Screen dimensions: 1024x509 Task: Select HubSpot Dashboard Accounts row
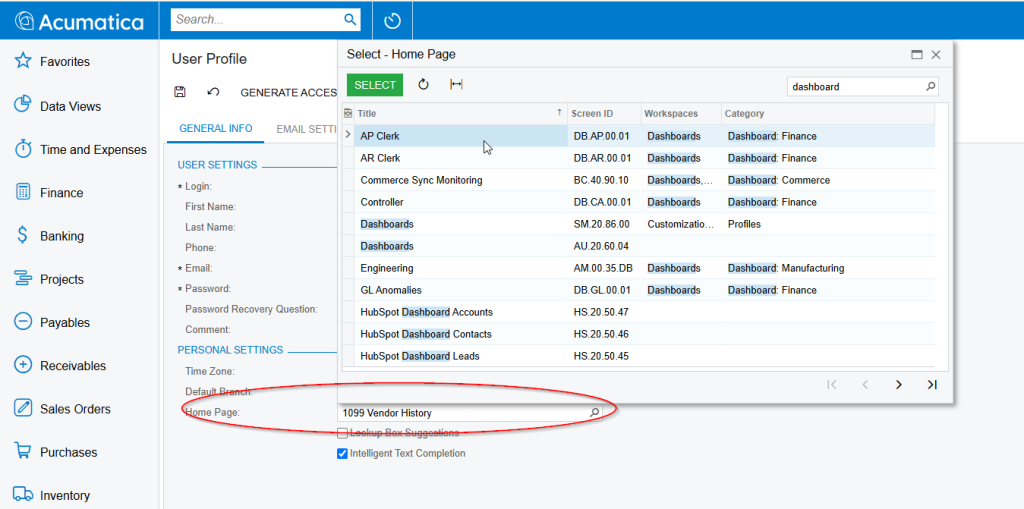coord(639,312)
